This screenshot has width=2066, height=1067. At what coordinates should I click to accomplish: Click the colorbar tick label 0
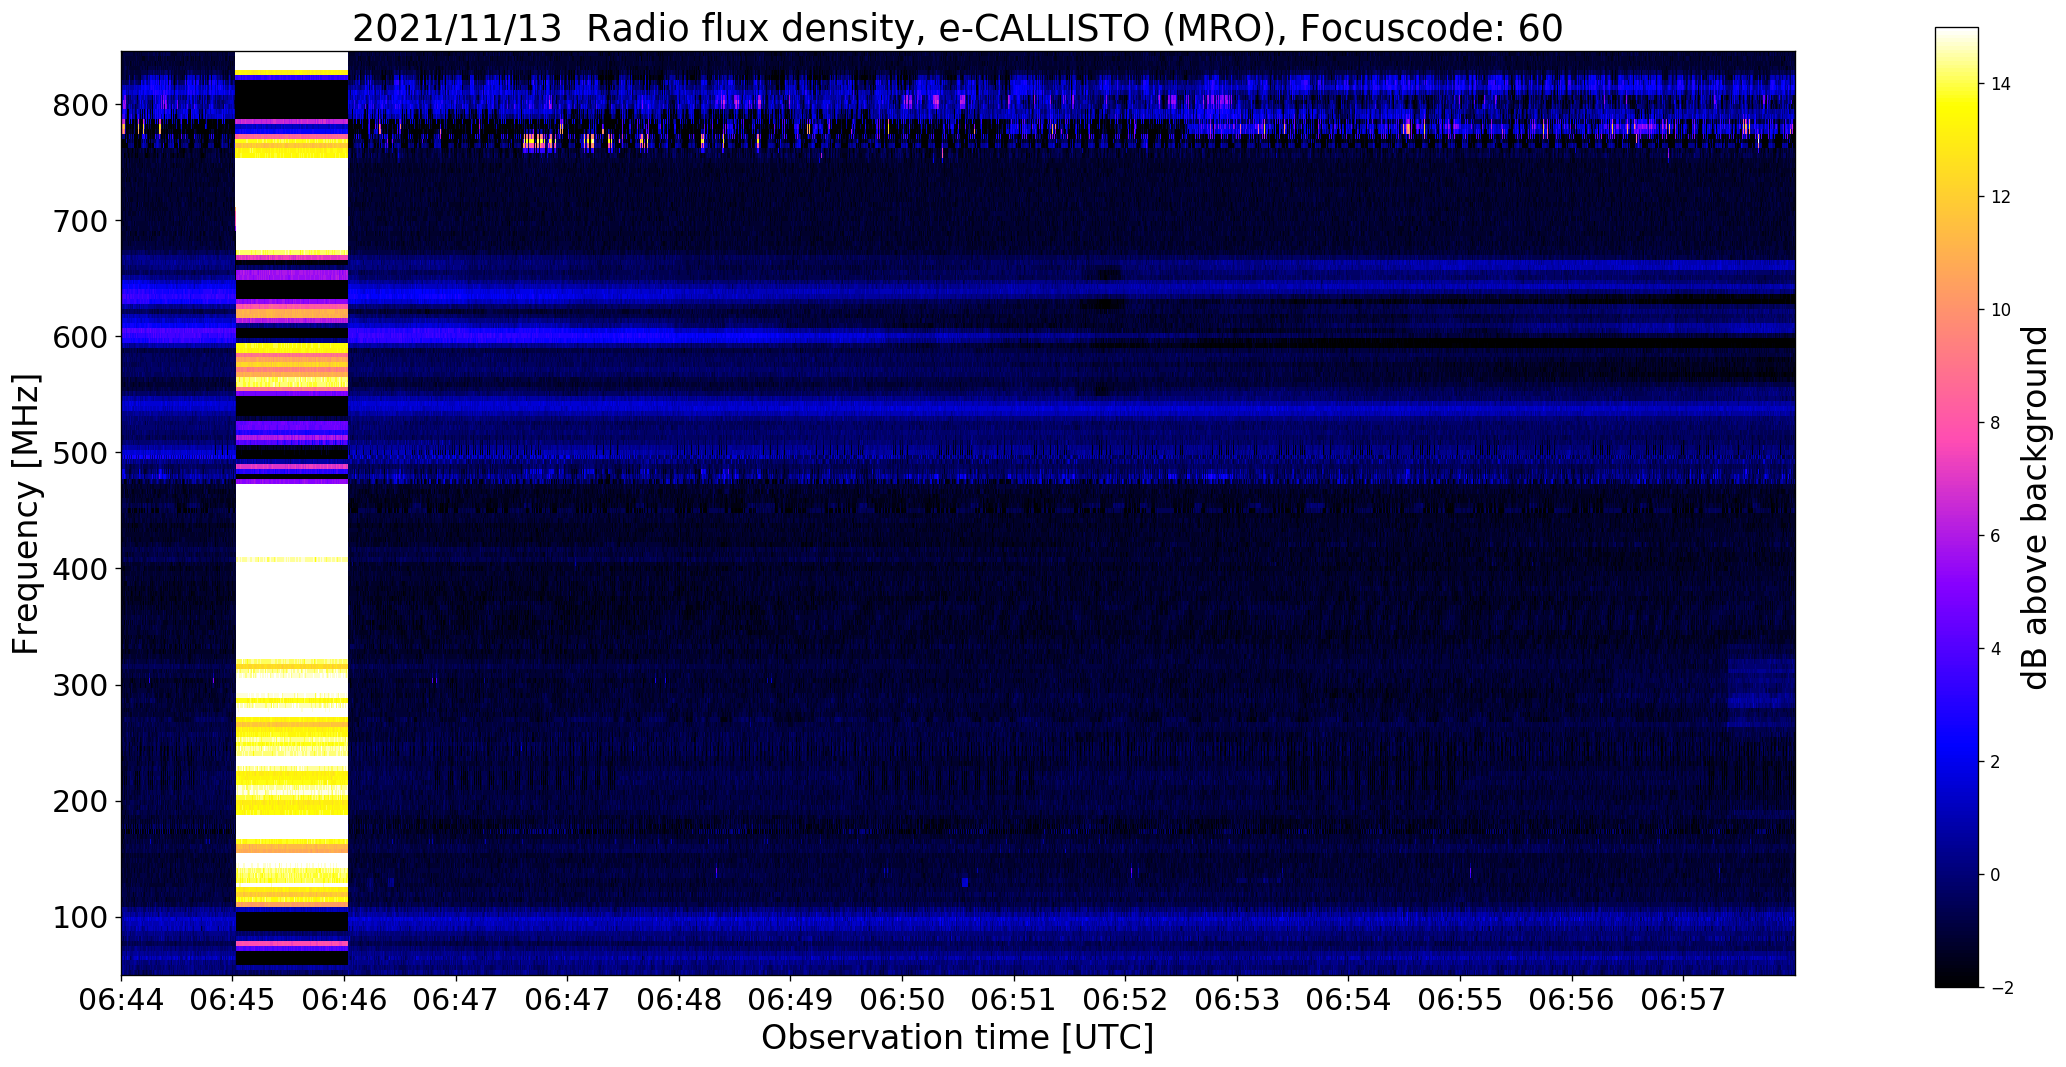[x=1996, y=875]
